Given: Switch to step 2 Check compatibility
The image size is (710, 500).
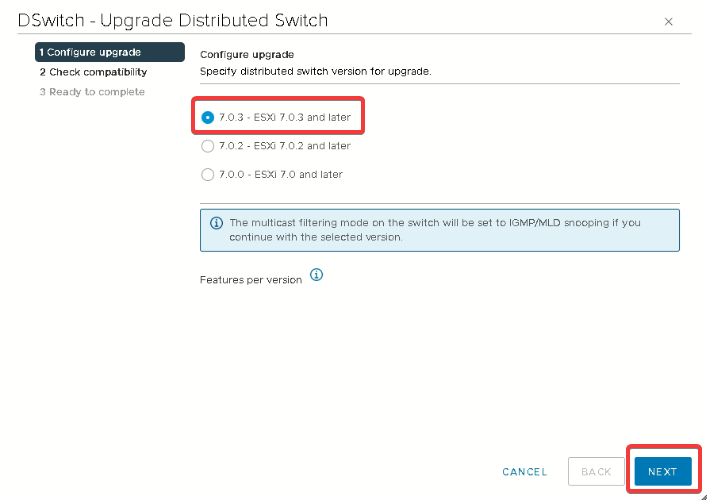Looking at the screenshot, I should pos(93,72).
